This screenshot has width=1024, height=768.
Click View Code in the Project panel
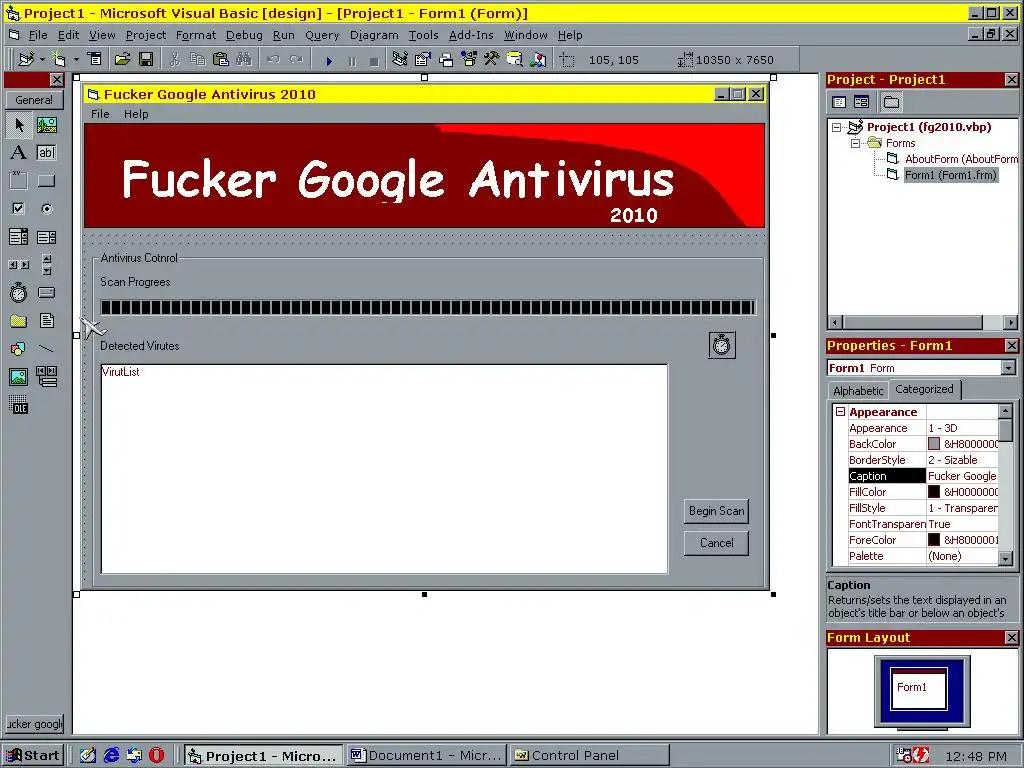tap(840, 102)
